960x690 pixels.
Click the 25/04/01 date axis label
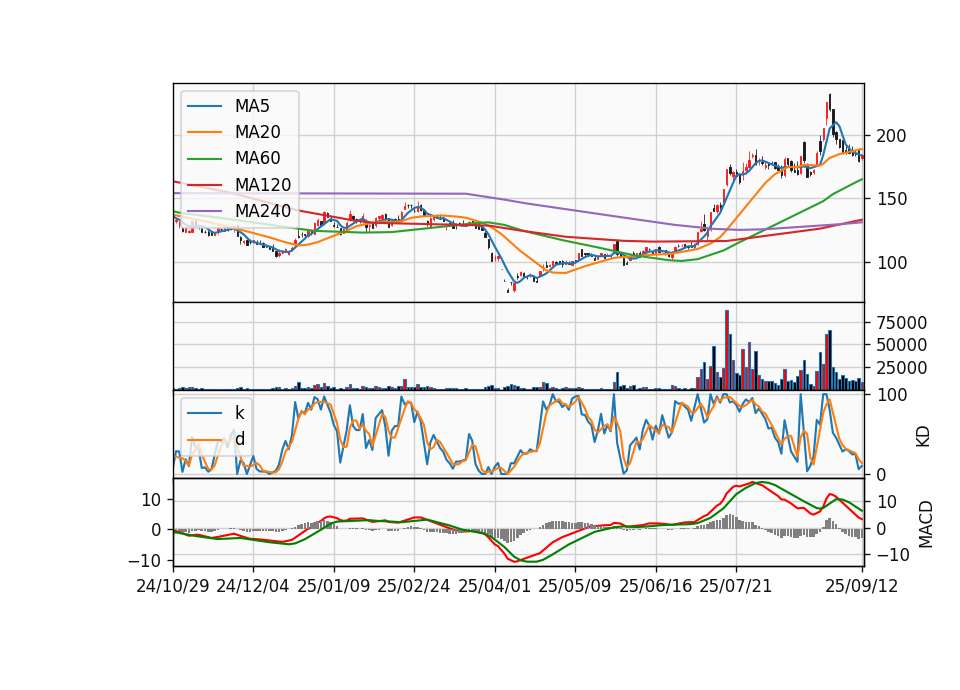tap(494, 586)
